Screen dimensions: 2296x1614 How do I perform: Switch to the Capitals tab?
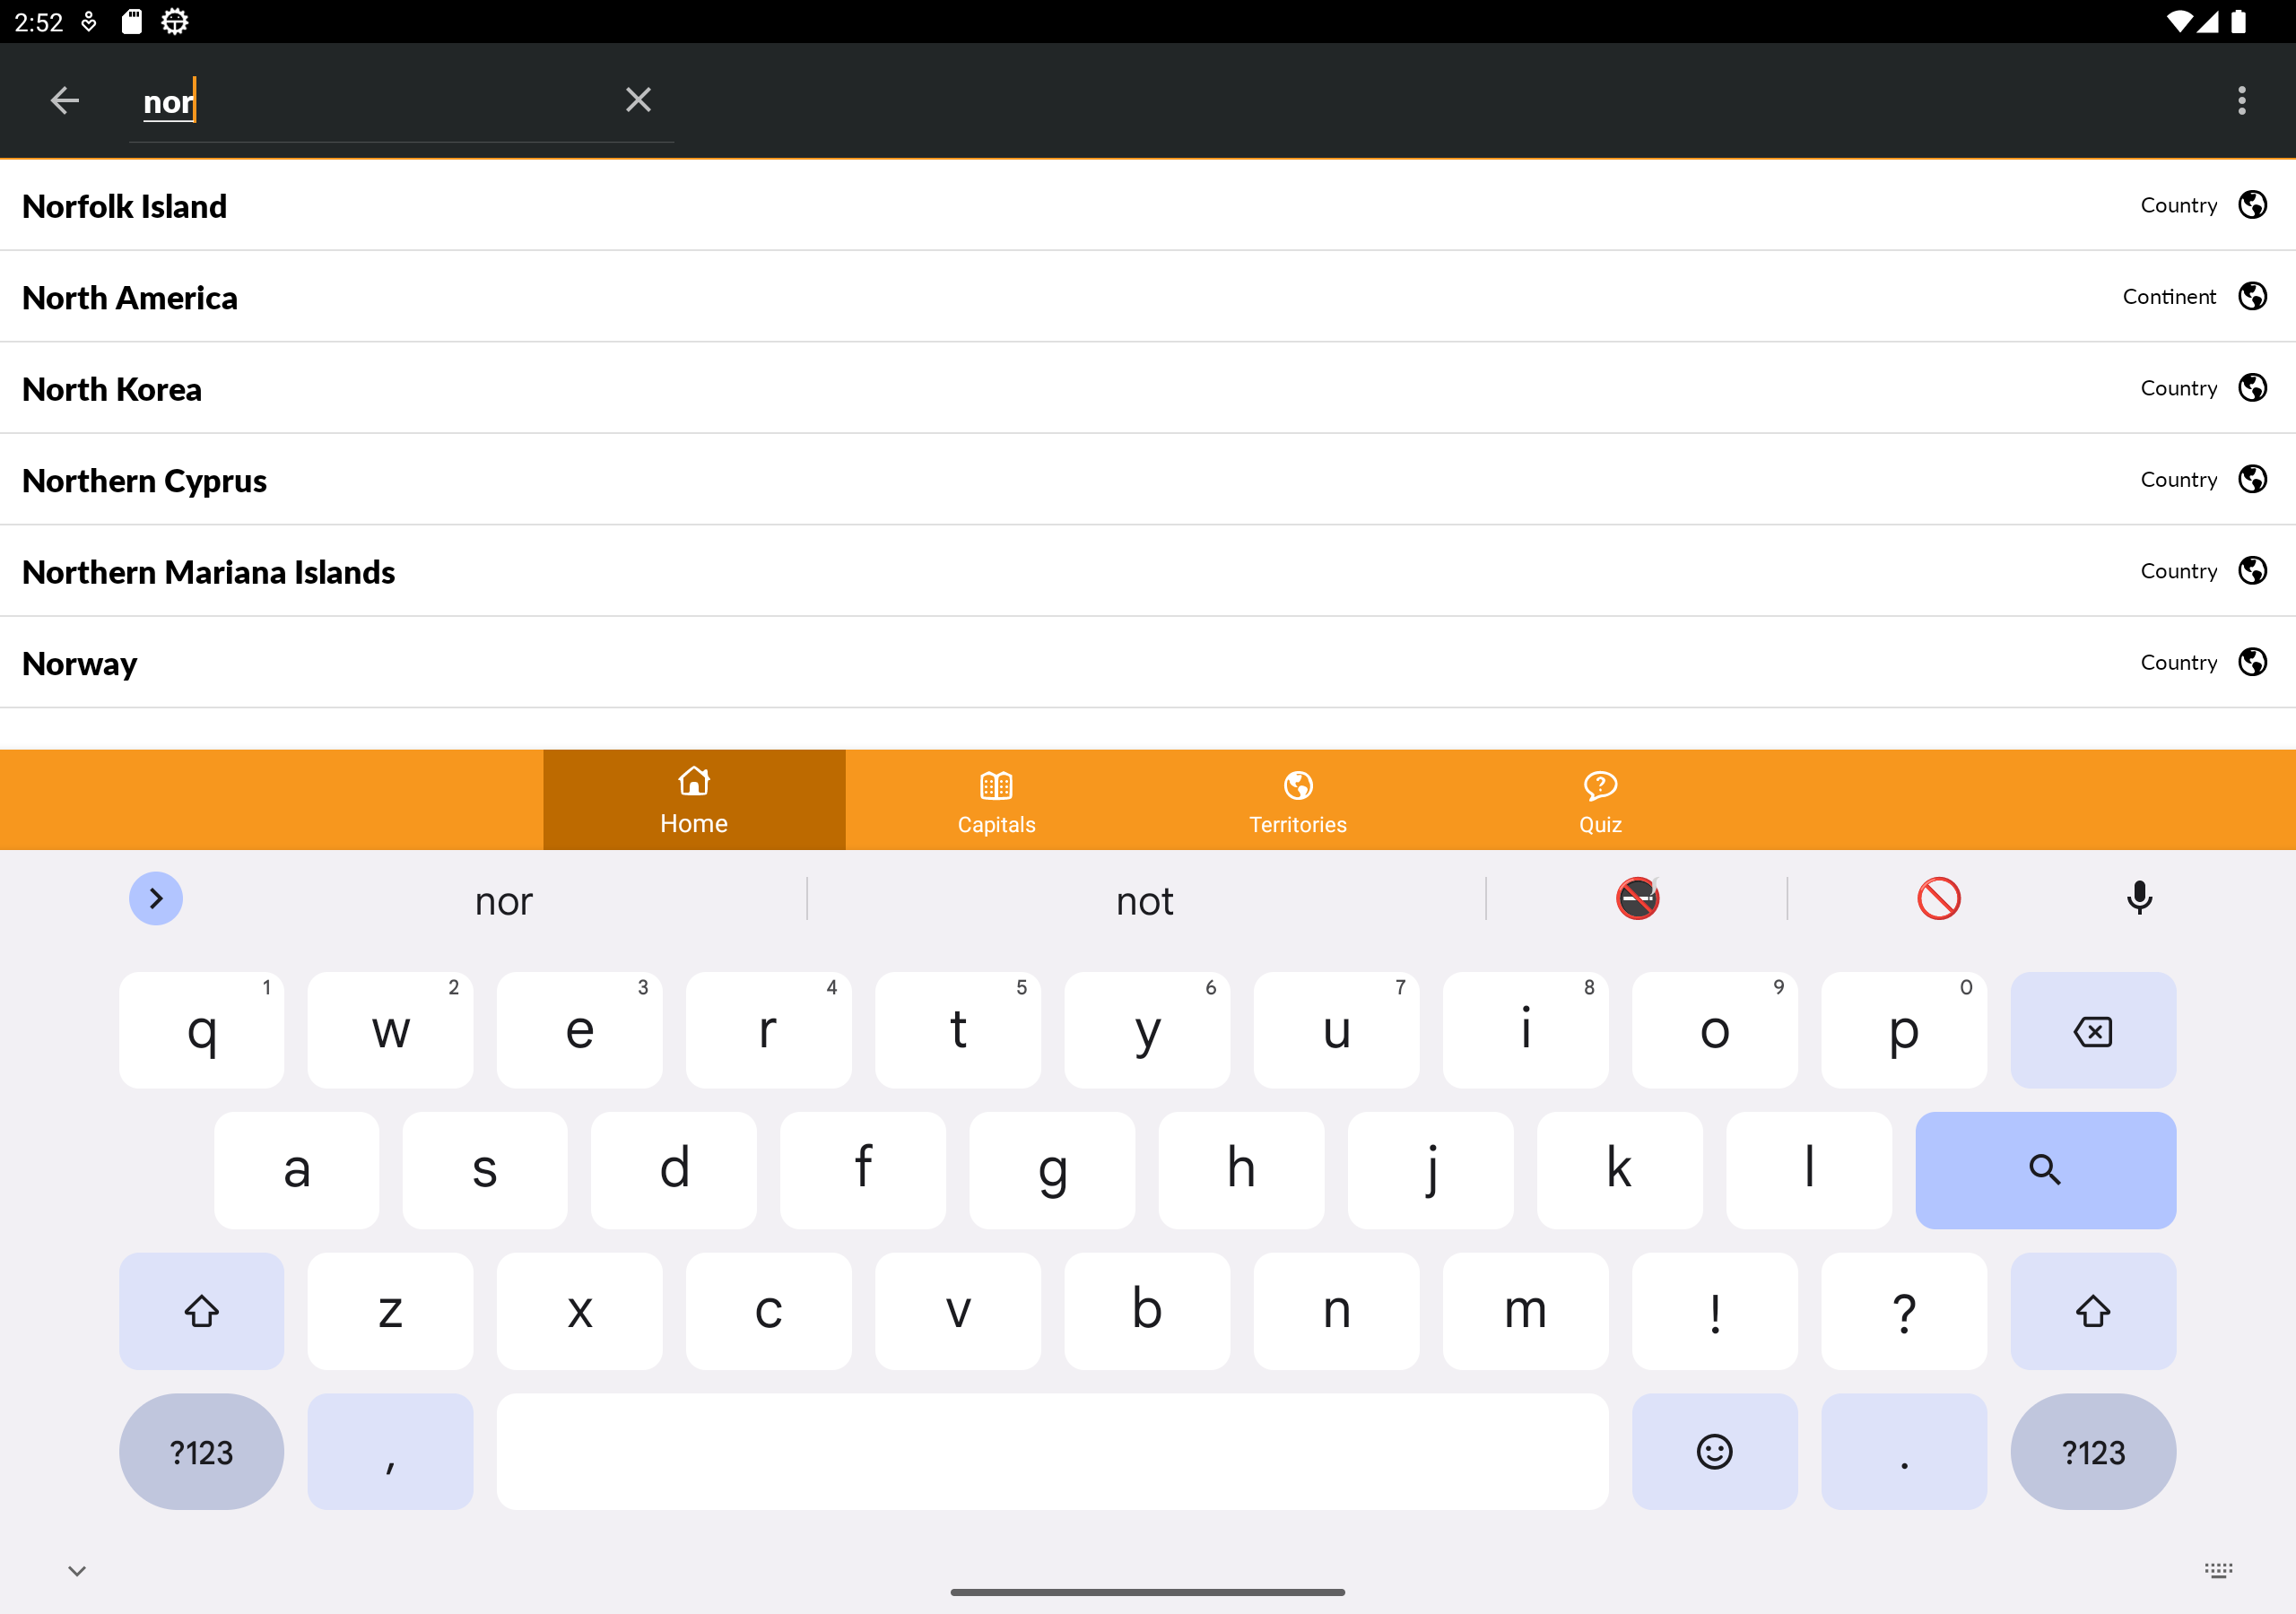(x=996, y=800)
